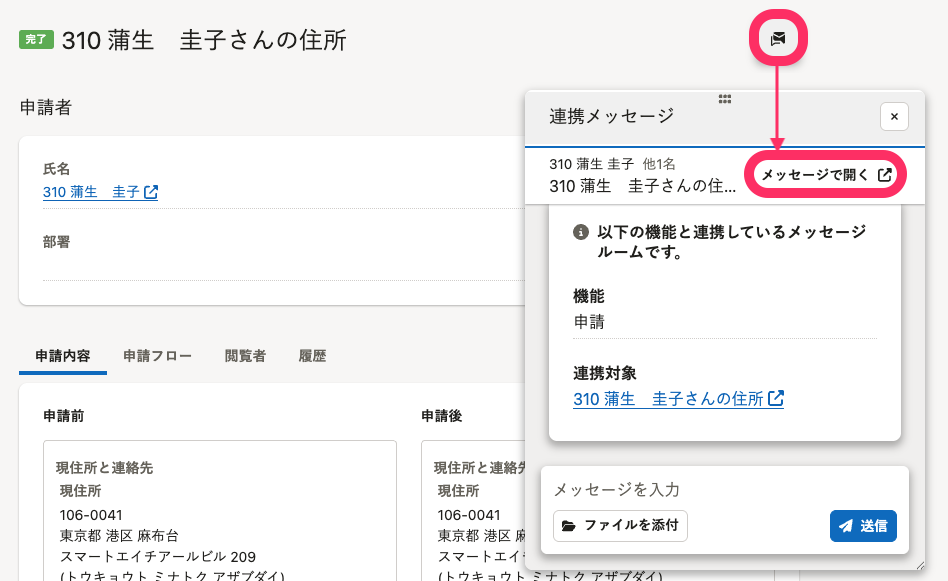Click the room name 310 蒲生 圭子 他1名
The image size is (948, 581).
click(612, 164)
